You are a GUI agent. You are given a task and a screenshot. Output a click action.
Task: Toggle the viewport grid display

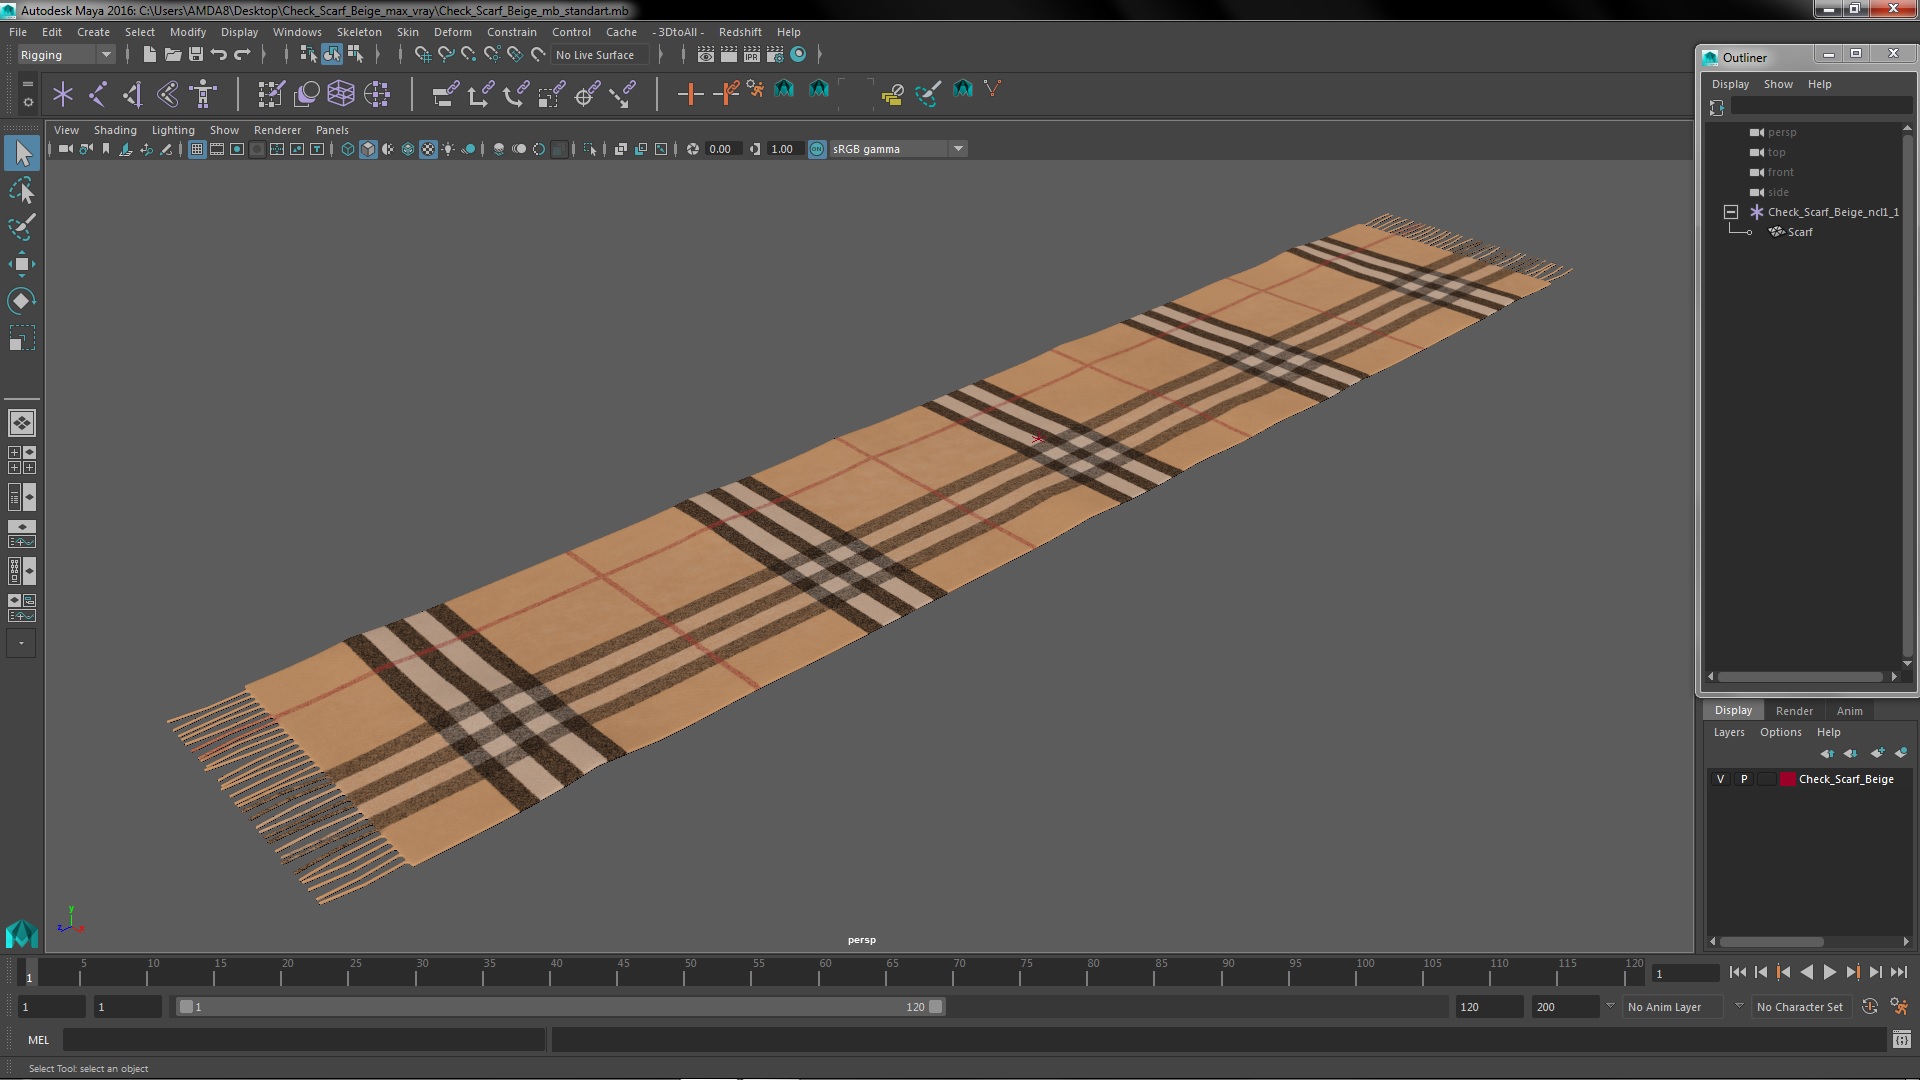tap(197, 149)
